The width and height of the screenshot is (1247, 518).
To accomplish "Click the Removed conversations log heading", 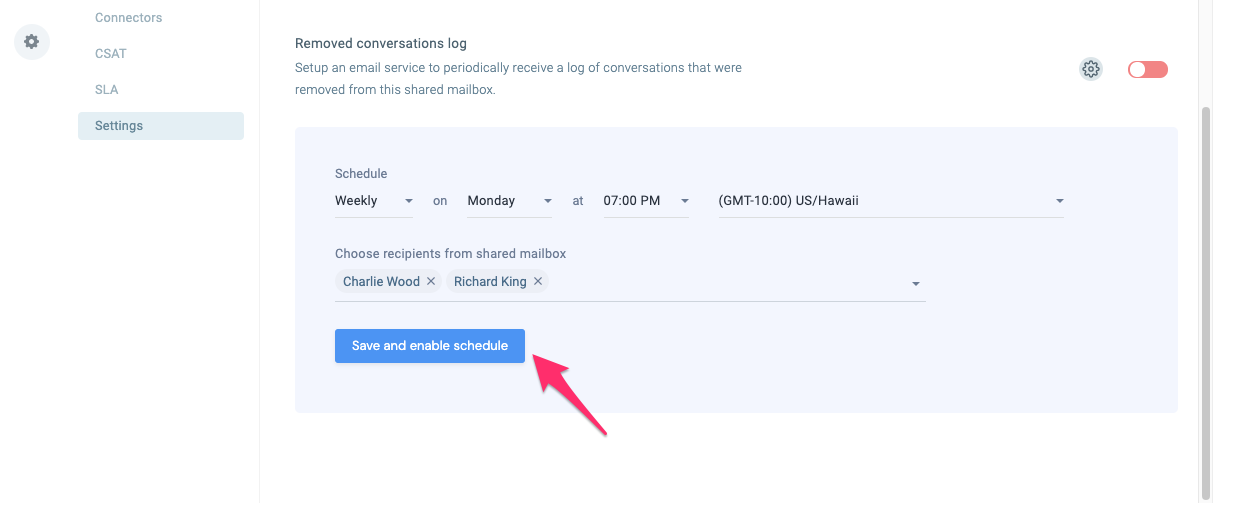I will [x=381, y=44].
